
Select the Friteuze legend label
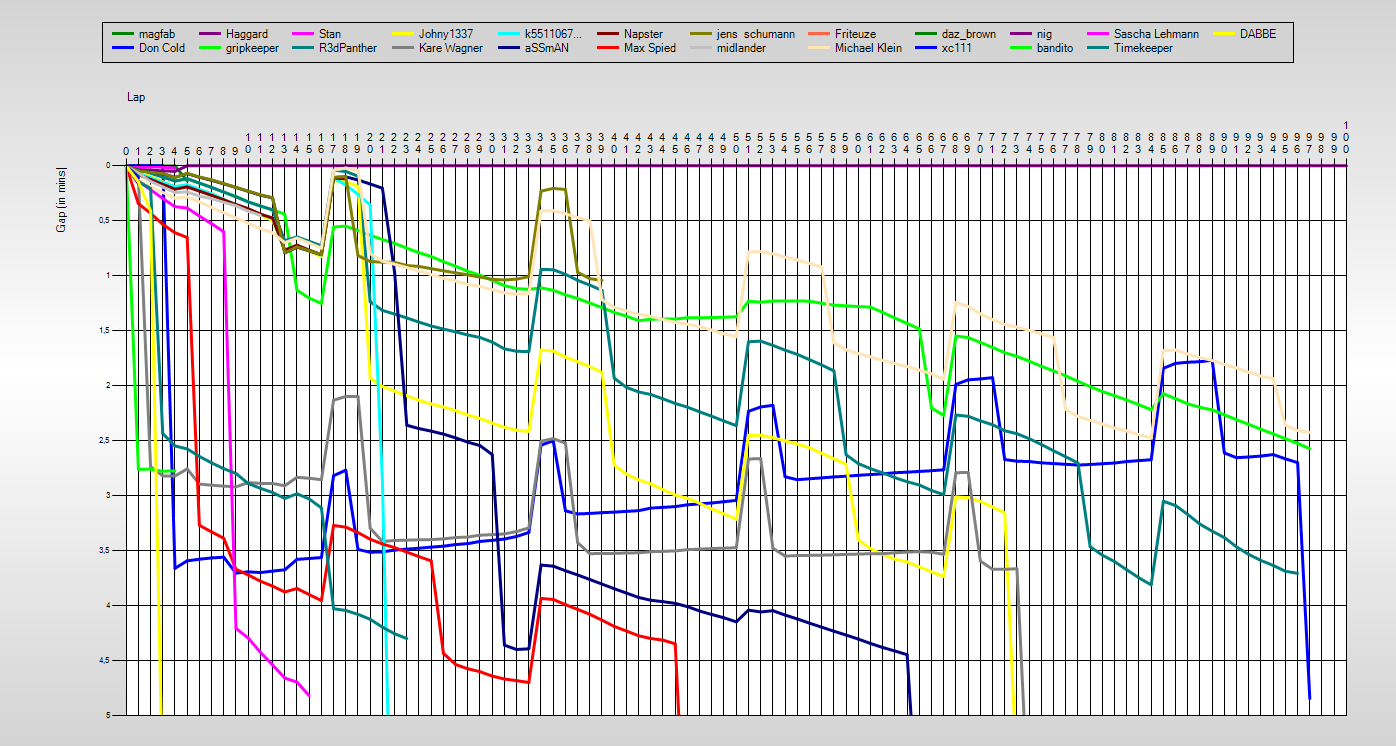[855, 34]
